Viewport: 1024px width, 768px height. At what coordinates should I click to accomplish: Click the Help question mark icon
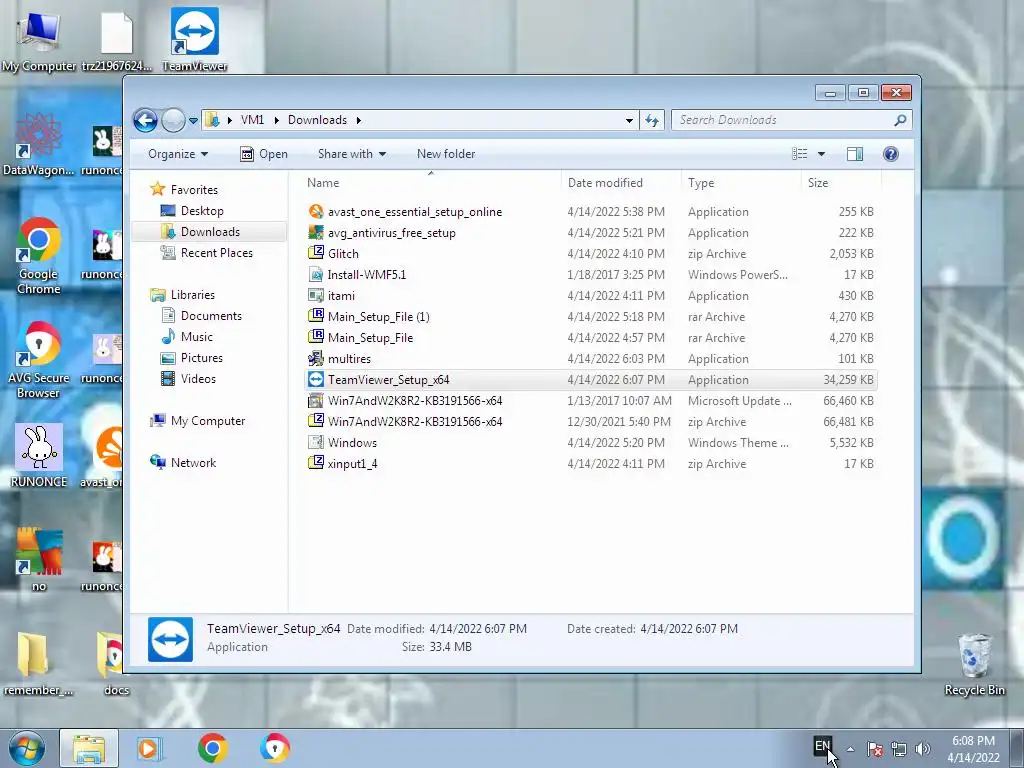891,154
